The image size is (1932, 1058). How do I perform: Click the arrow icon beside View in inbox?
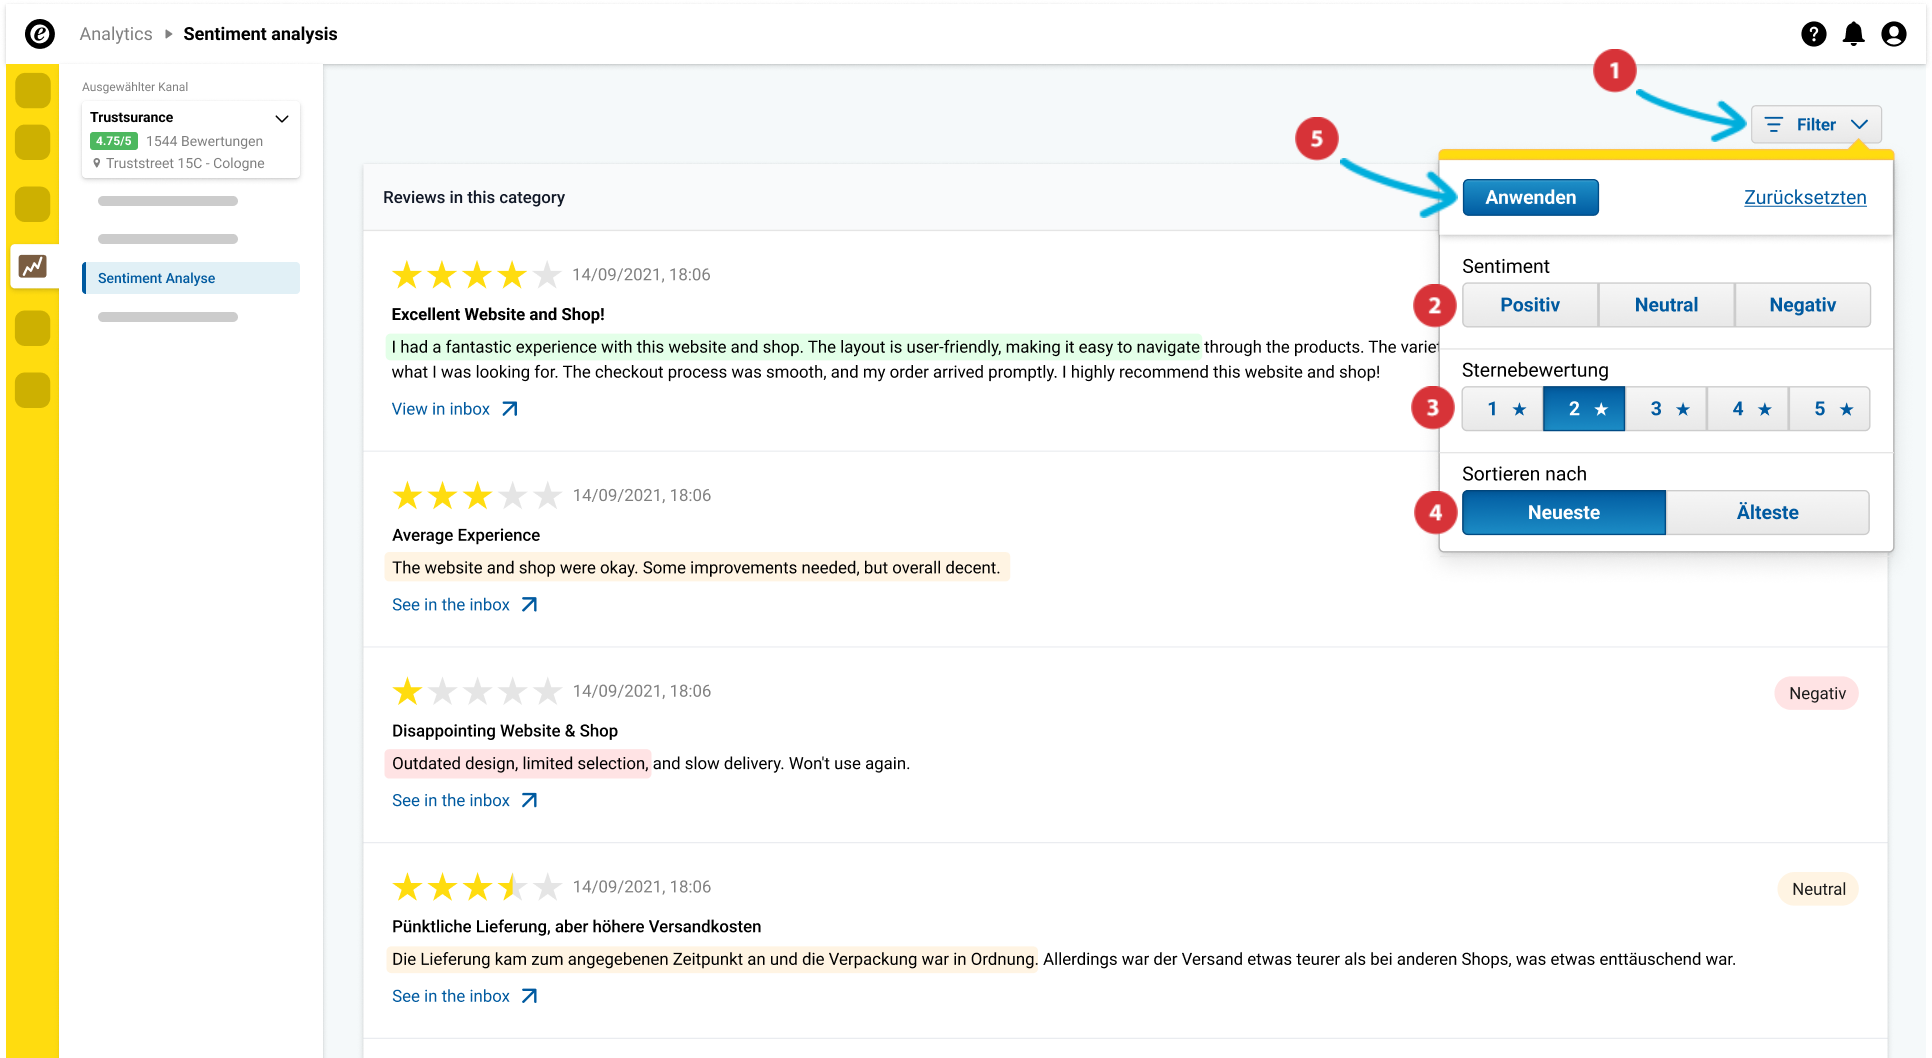click(x=510, y=409)
